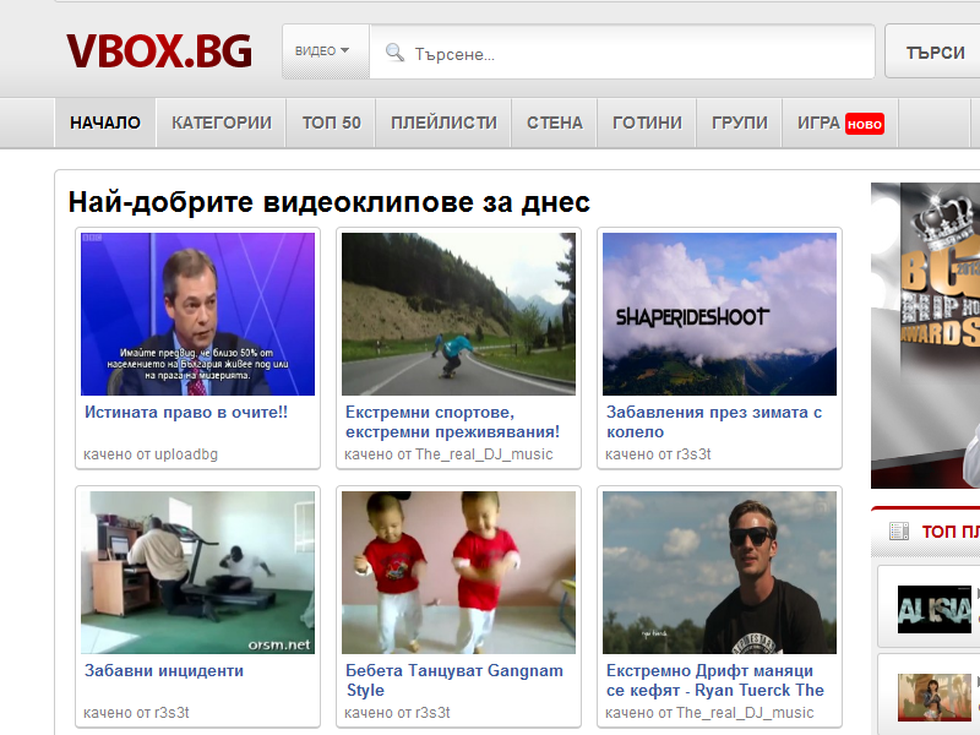Click the title Екстремни спортове, екстремни преживявания!
The image size is (980, 735).
tap(452, 422)
